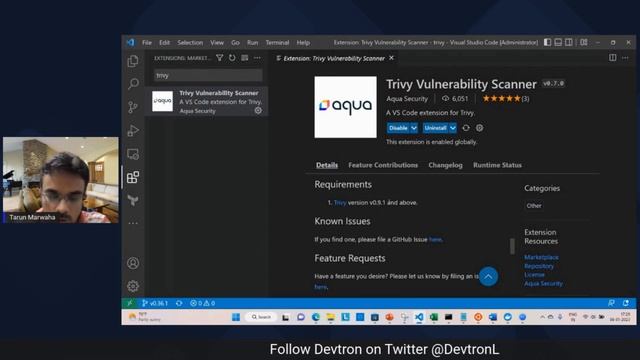Open the Selection menu
The image size is (640, 360).
190,42
